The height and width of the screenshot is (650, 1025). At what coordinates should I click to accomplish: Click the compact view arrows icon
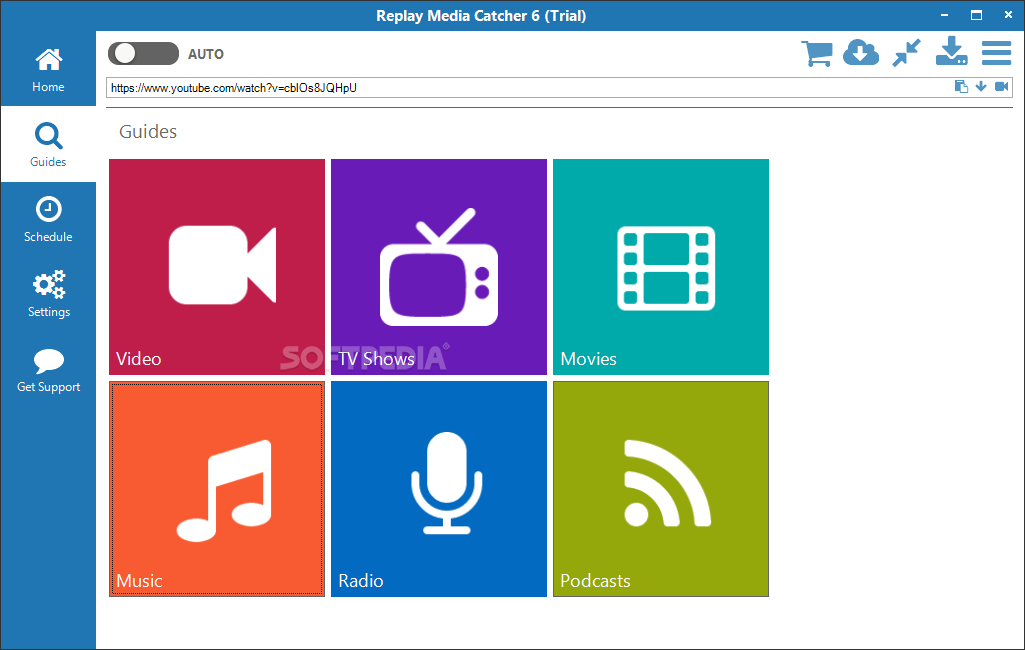[x=907, y=52]
